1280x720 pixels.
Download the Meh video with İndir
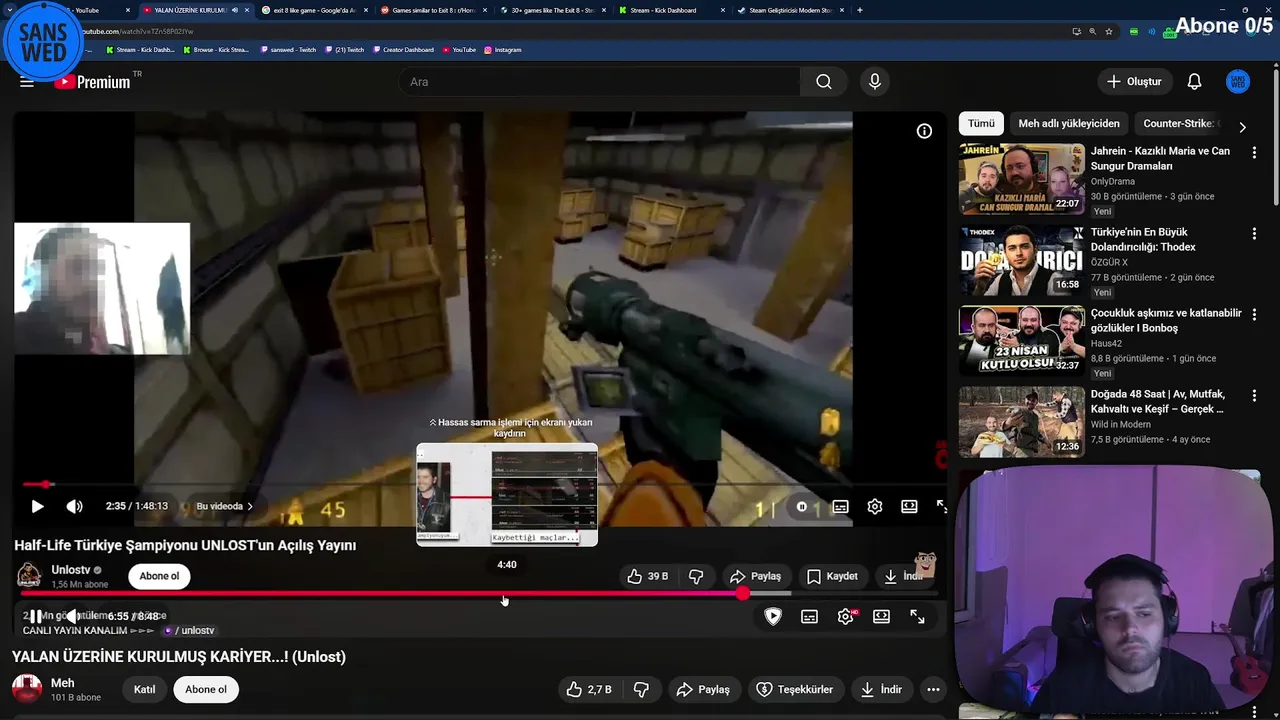point(881,690)
